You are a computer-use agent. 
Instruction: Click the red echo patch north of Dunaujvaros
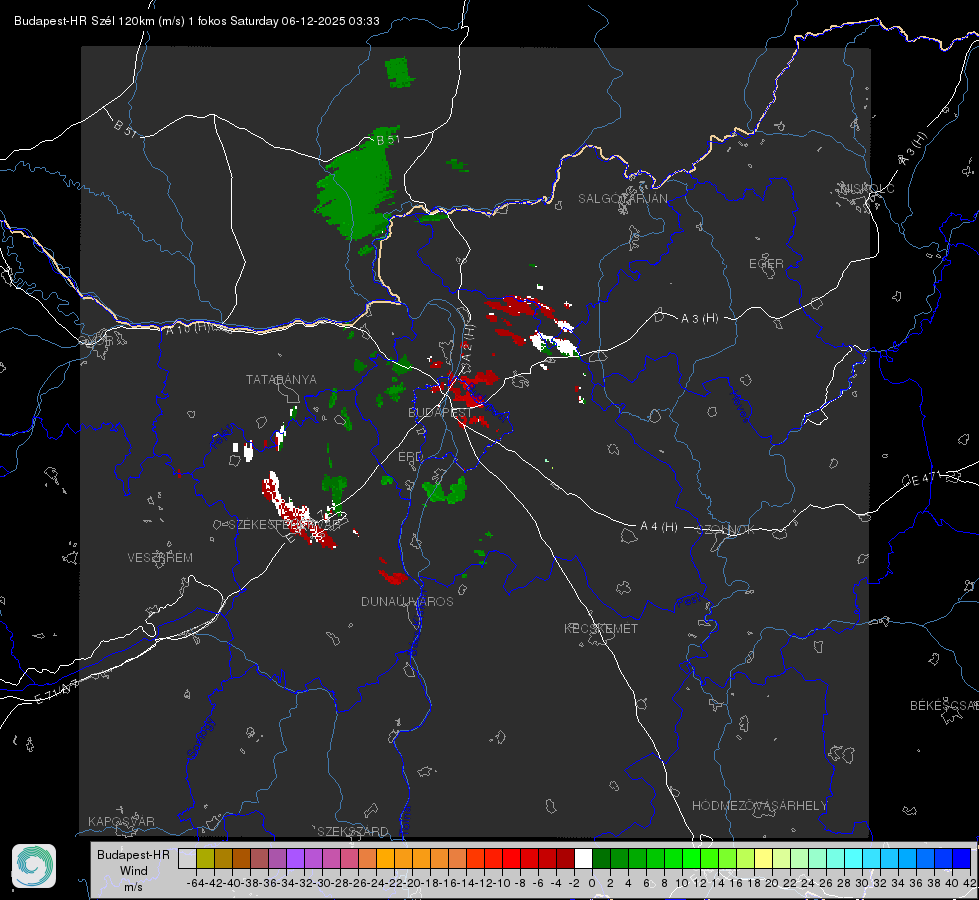pyautogui.click(x=393, y=577)
